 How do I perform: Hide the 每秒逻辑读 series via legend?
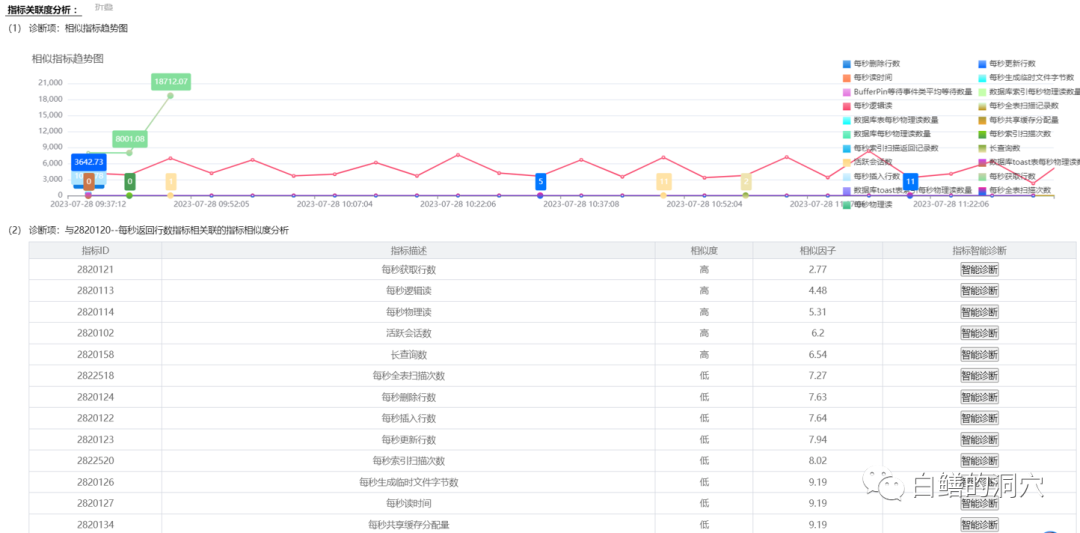[848, 105]
